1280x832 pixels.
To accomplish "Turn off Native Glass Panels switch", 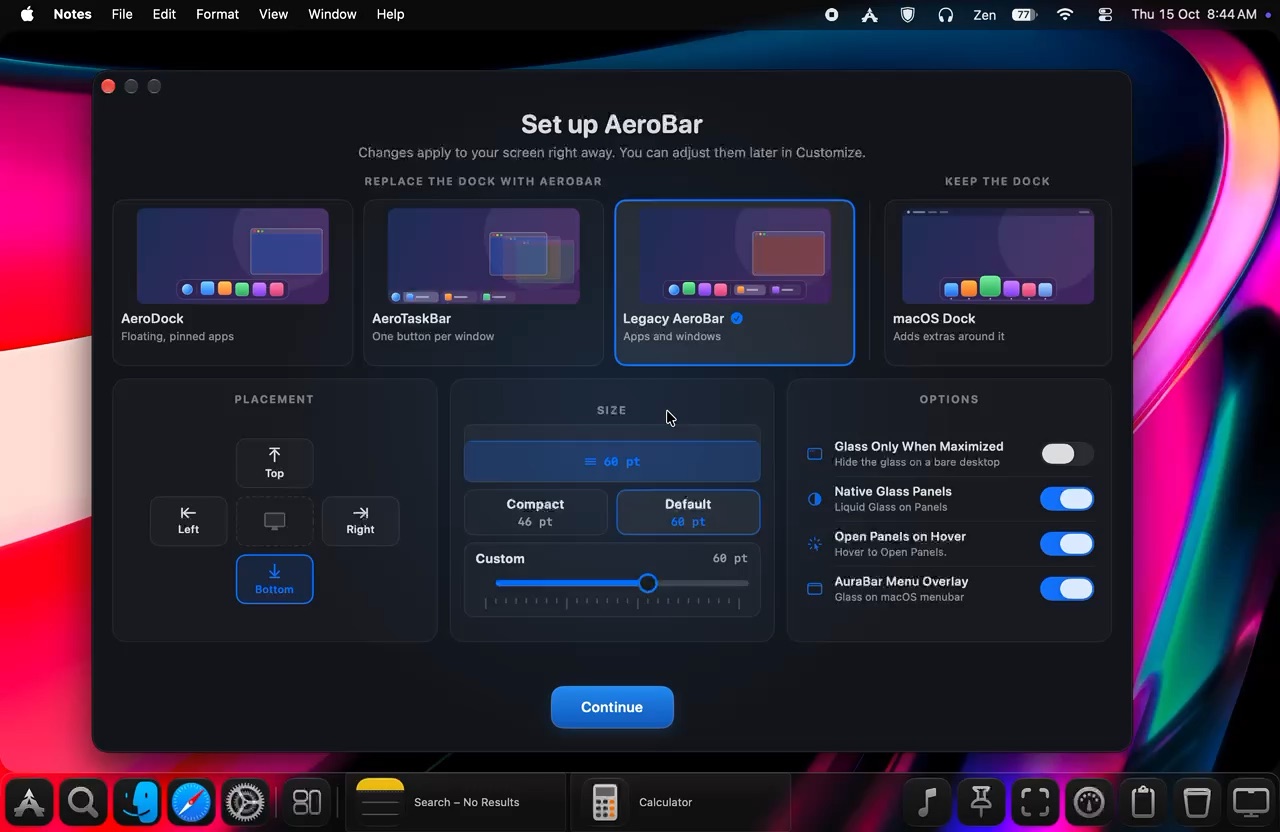I will (x=1067, y=499).
